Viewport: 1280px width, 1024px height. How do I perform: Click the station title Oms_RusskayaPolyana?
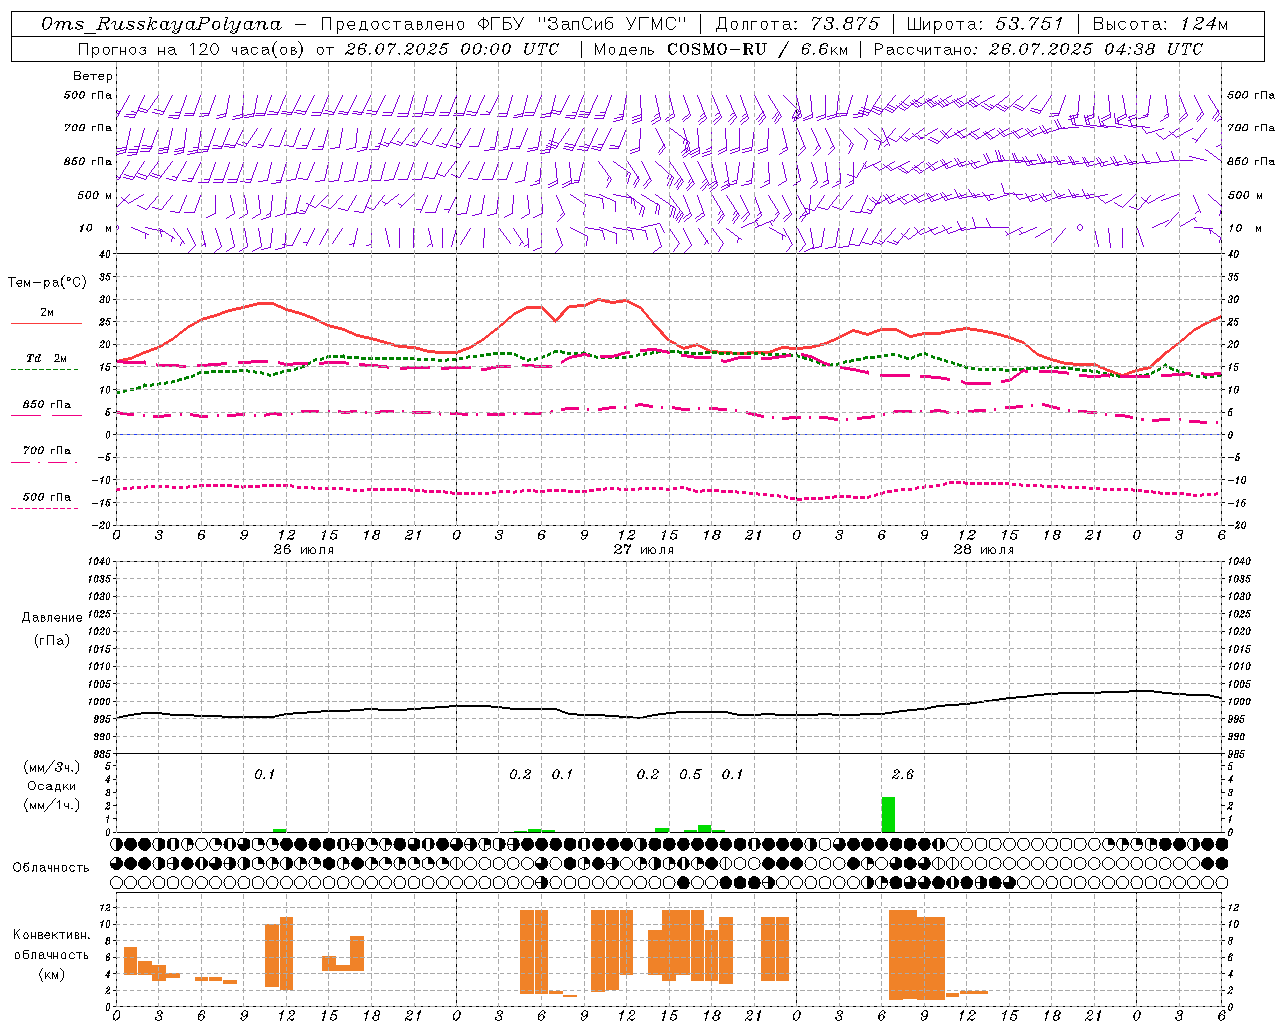coord(161,24)
